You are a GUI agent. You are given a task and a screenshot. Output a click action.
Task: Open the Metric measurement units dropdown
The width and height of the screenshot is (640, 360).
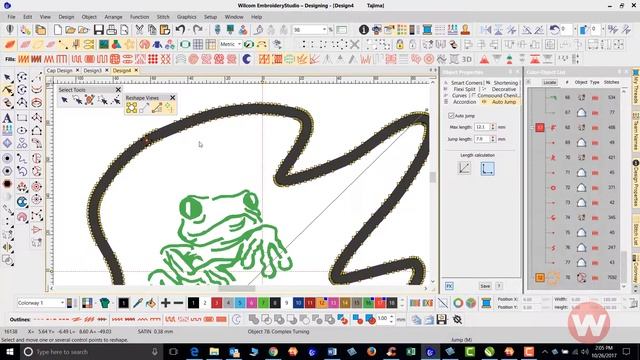[x=239, y=44]
